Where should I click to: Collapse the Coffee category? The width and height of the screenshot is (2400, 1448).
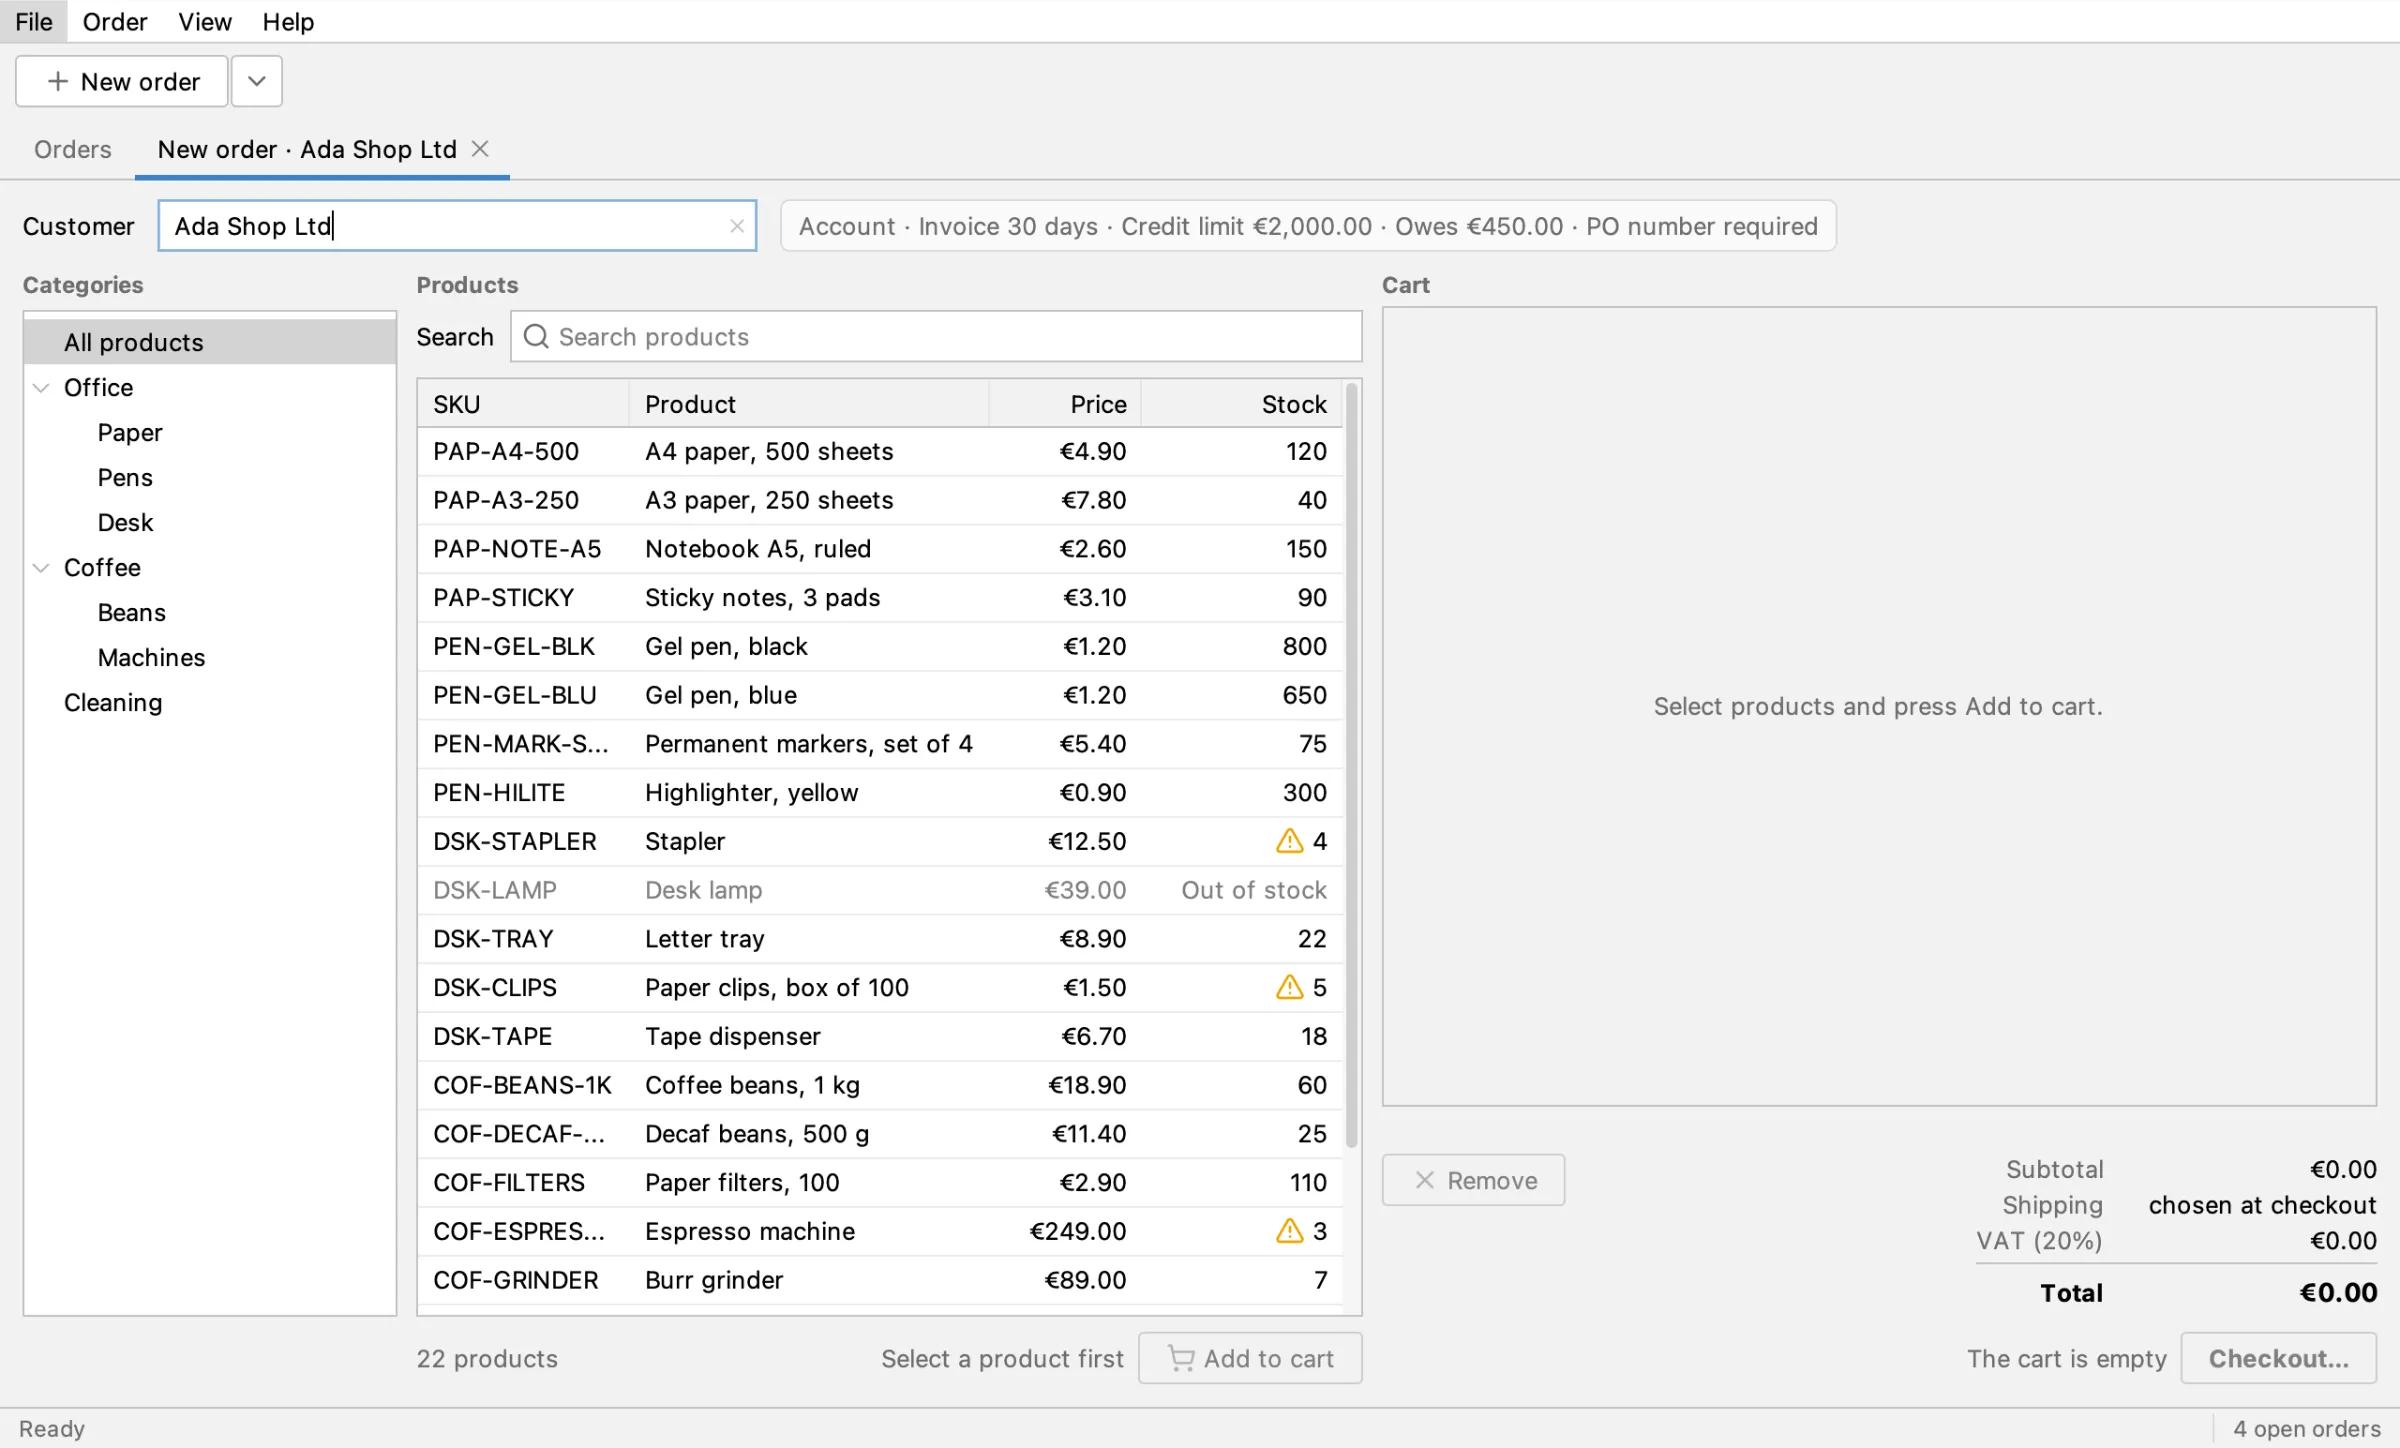[42, 568]
